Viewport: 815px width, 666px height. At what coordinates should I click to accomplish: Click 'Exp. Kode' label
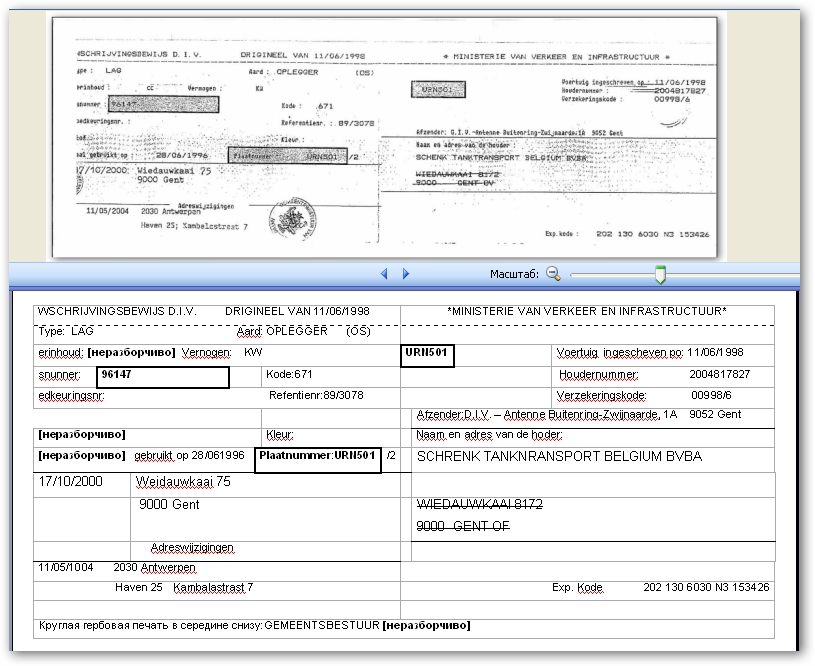tap(577, 587)
